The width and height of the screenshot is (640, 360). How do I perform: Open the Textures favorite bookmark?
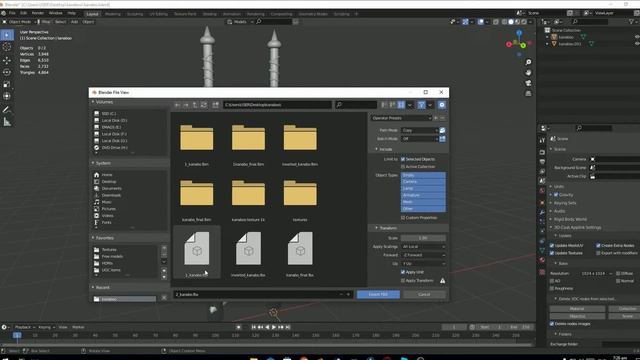click(109, 249)
